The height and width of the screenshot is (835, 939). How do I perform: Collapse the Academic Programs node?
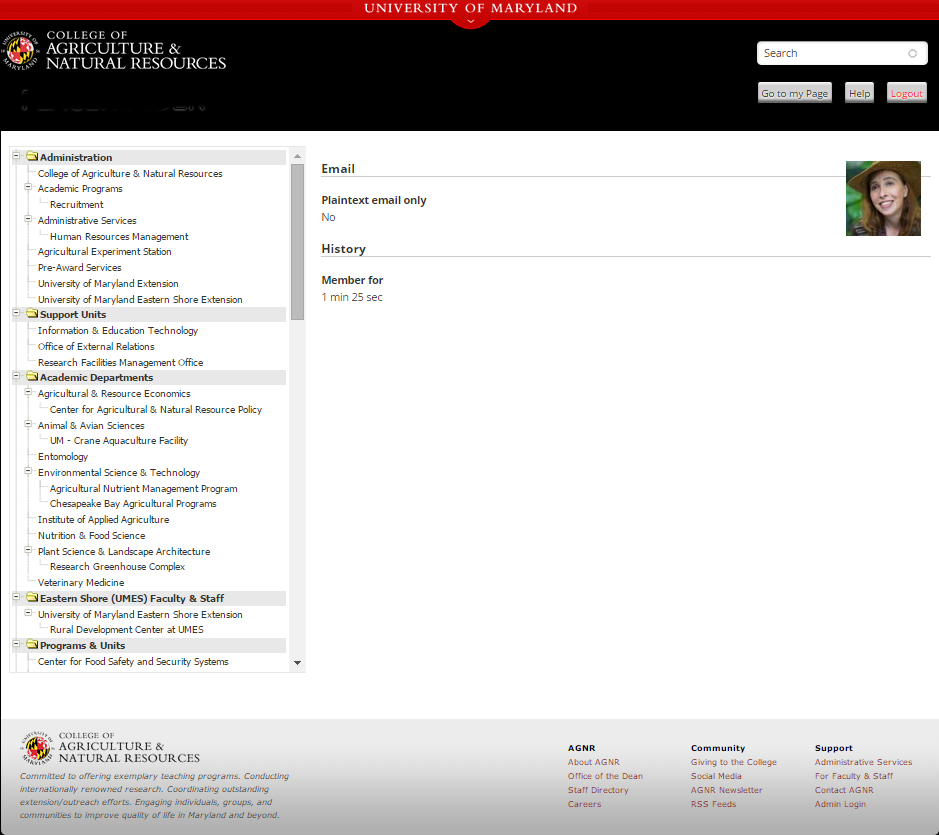coord(28,187)
